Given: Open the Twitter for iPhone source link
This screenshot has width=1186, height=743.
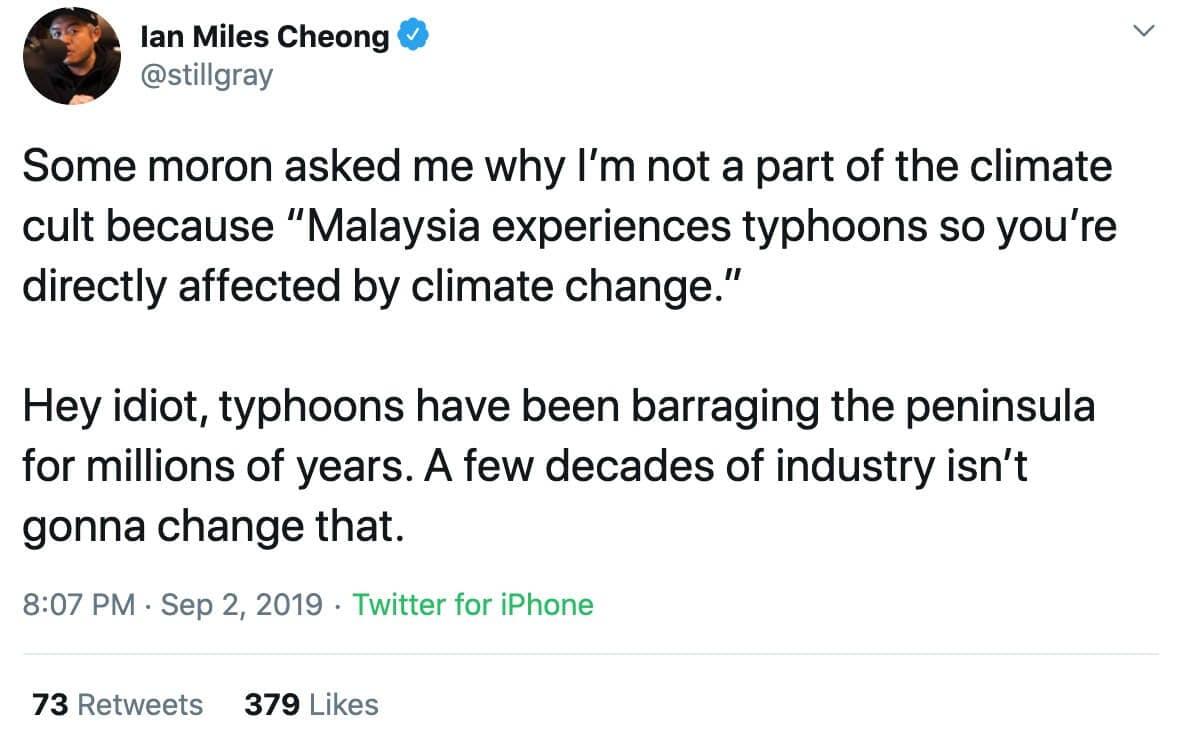Looking at the screenshot, I should pos(473,605).
